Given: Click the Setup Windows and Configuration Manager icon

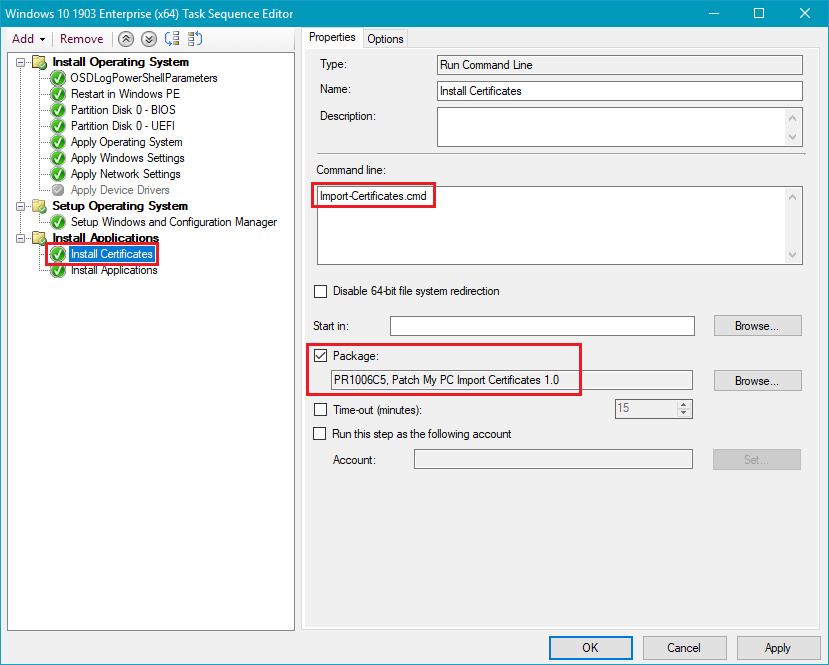Looking at the screenshot, I should click(58, 222).
